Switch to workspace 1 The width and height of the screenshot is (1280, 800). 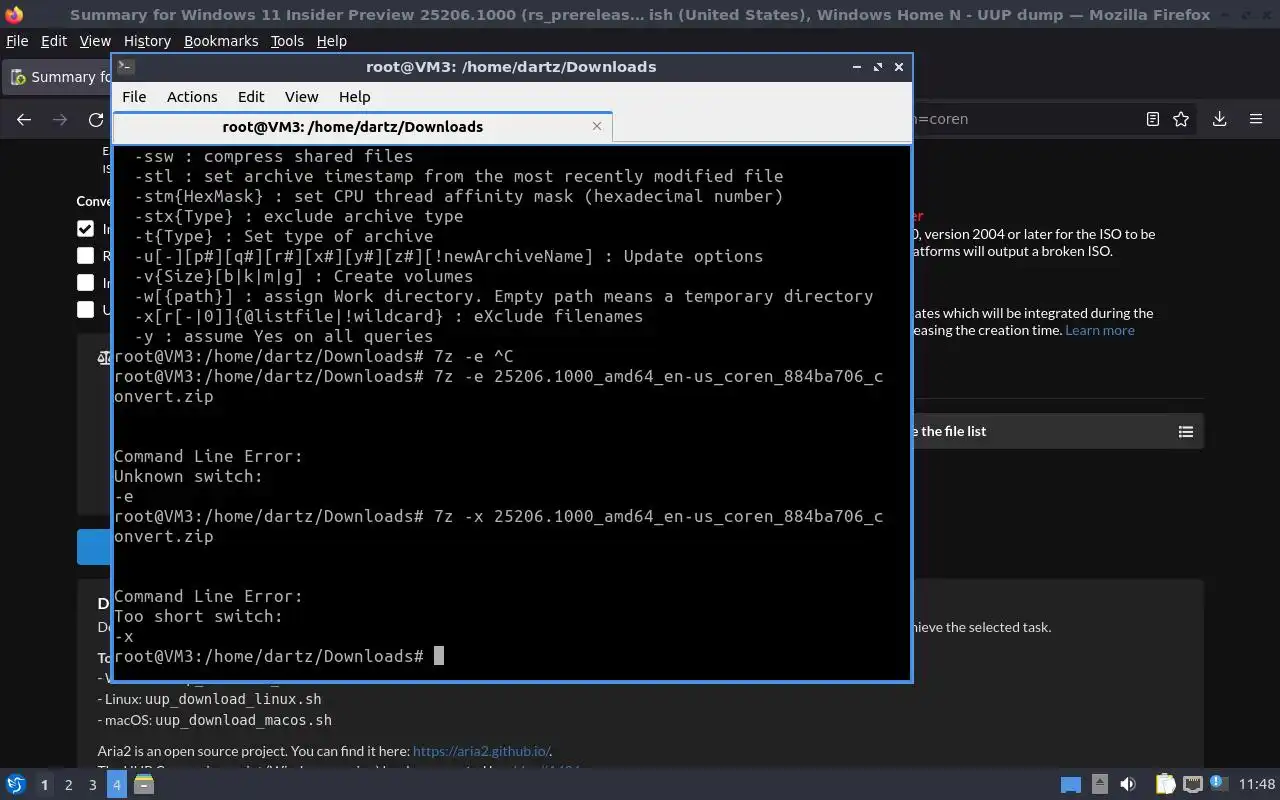click(x=44, y=785)
